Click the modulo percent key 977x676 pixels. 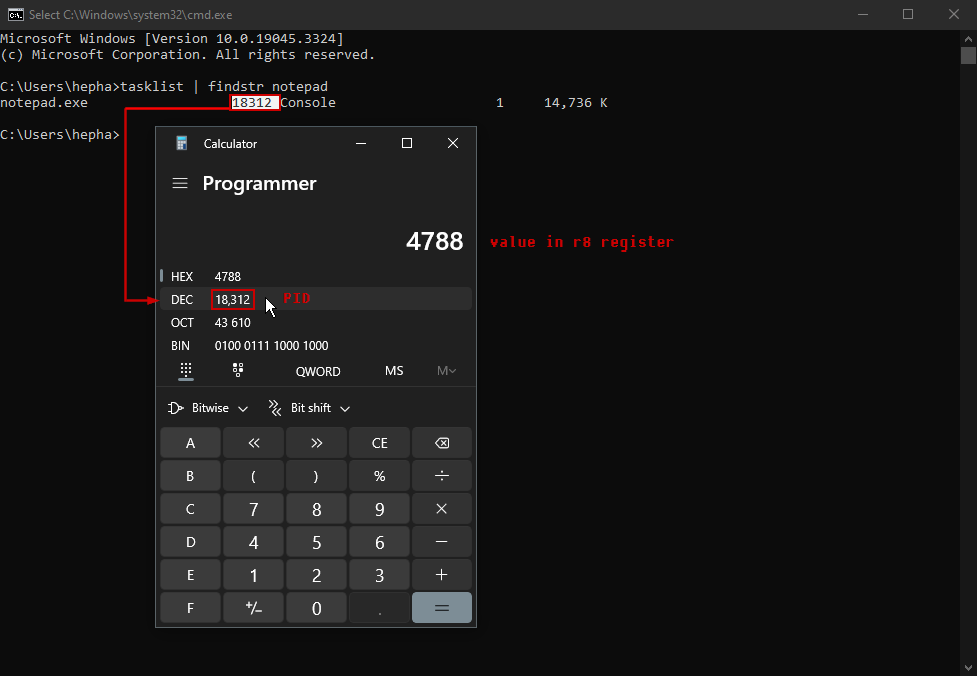[x=379, y=476]
